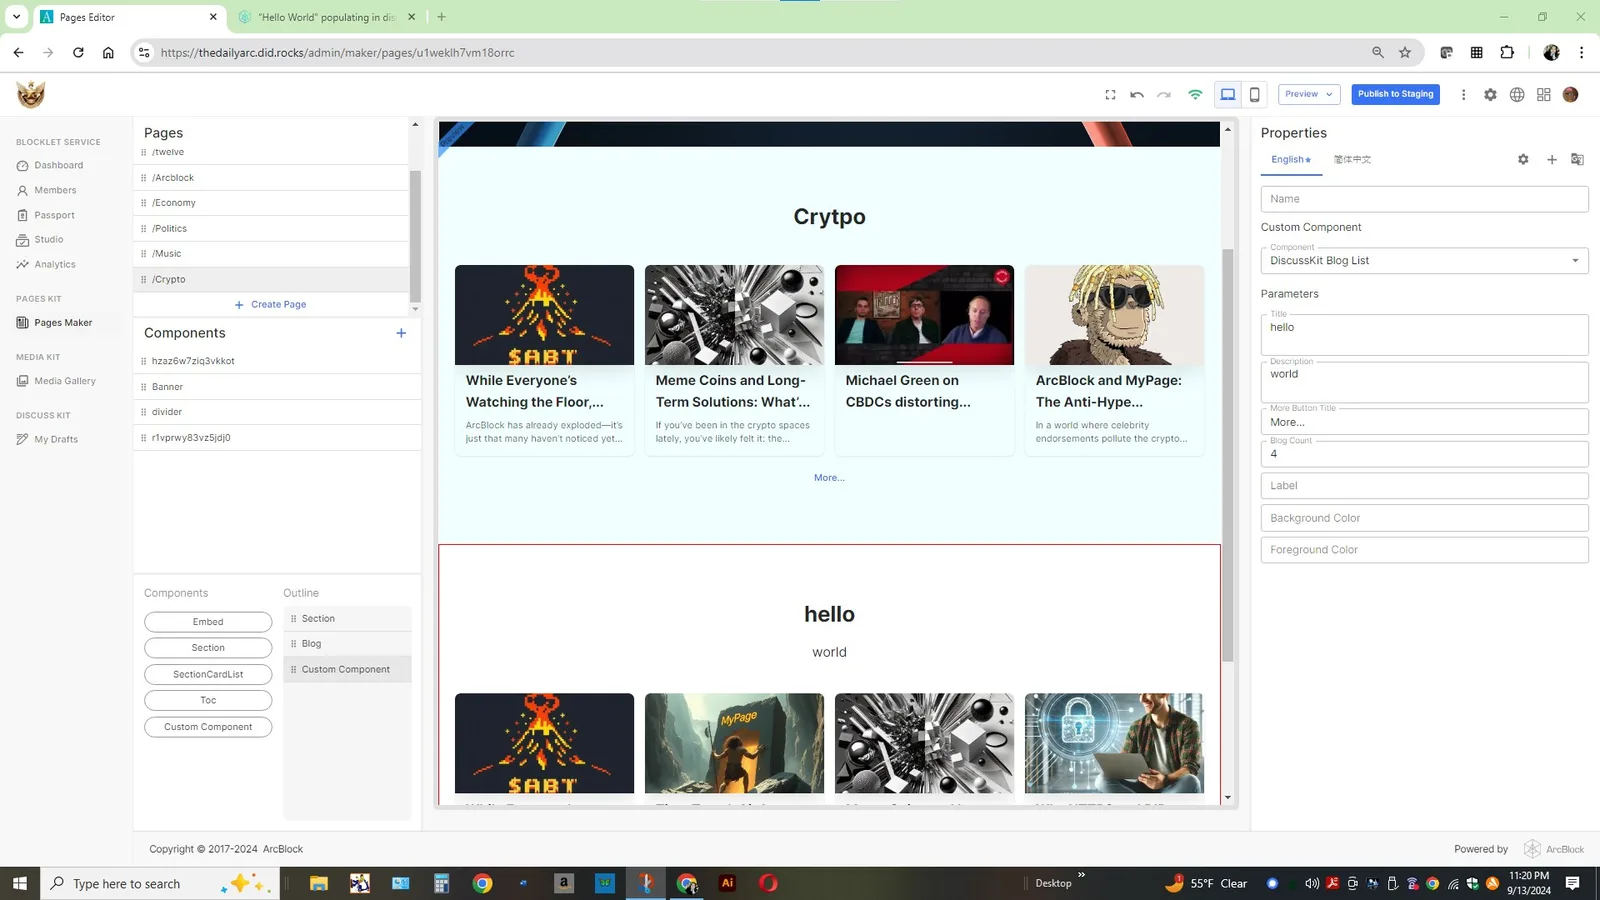Viewport: 1600px width, 900px height.
Task: Select the divider component
Action: click(x=277, y=412)
